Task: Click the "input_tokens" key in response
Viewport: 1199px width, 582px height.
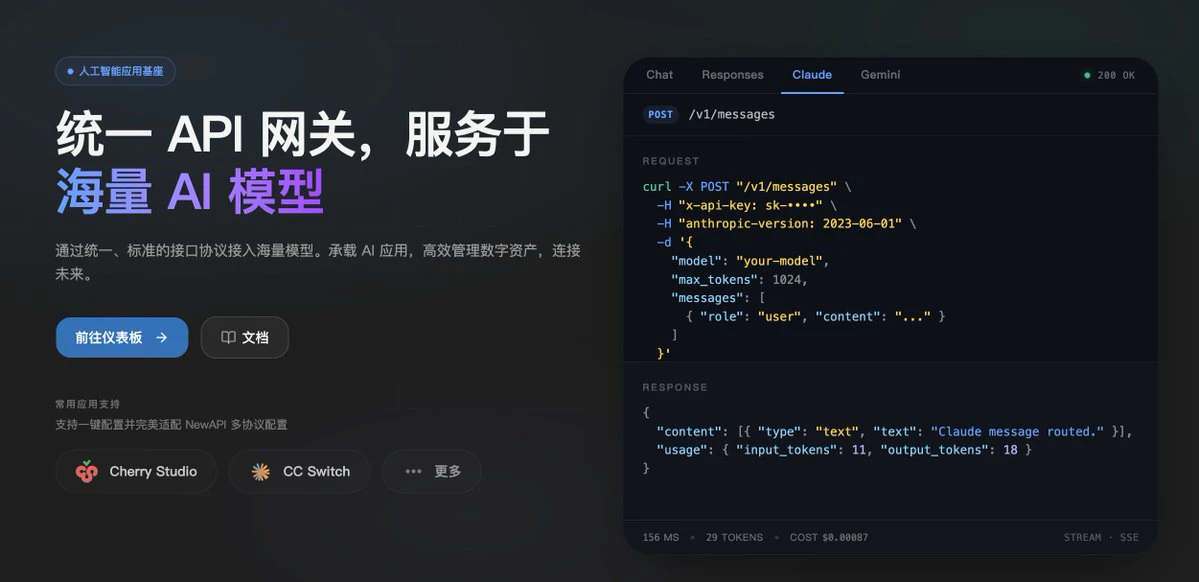Action: tap(786, 450)
